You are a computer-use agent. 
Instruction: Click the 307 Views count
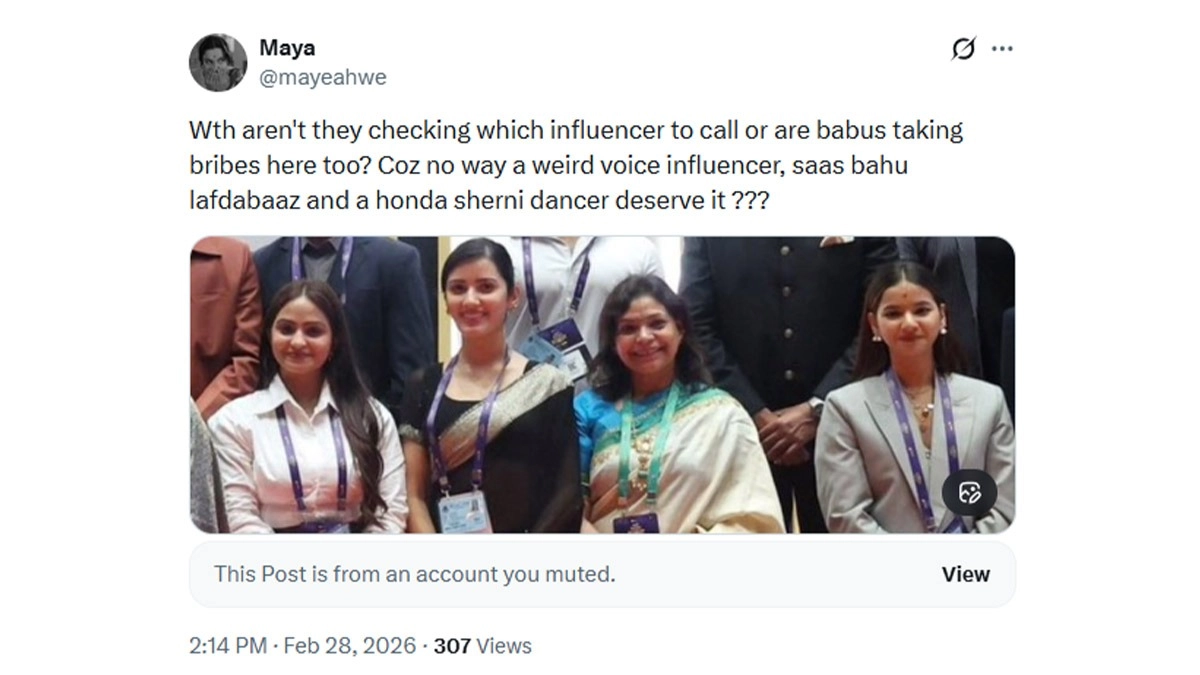483,646
